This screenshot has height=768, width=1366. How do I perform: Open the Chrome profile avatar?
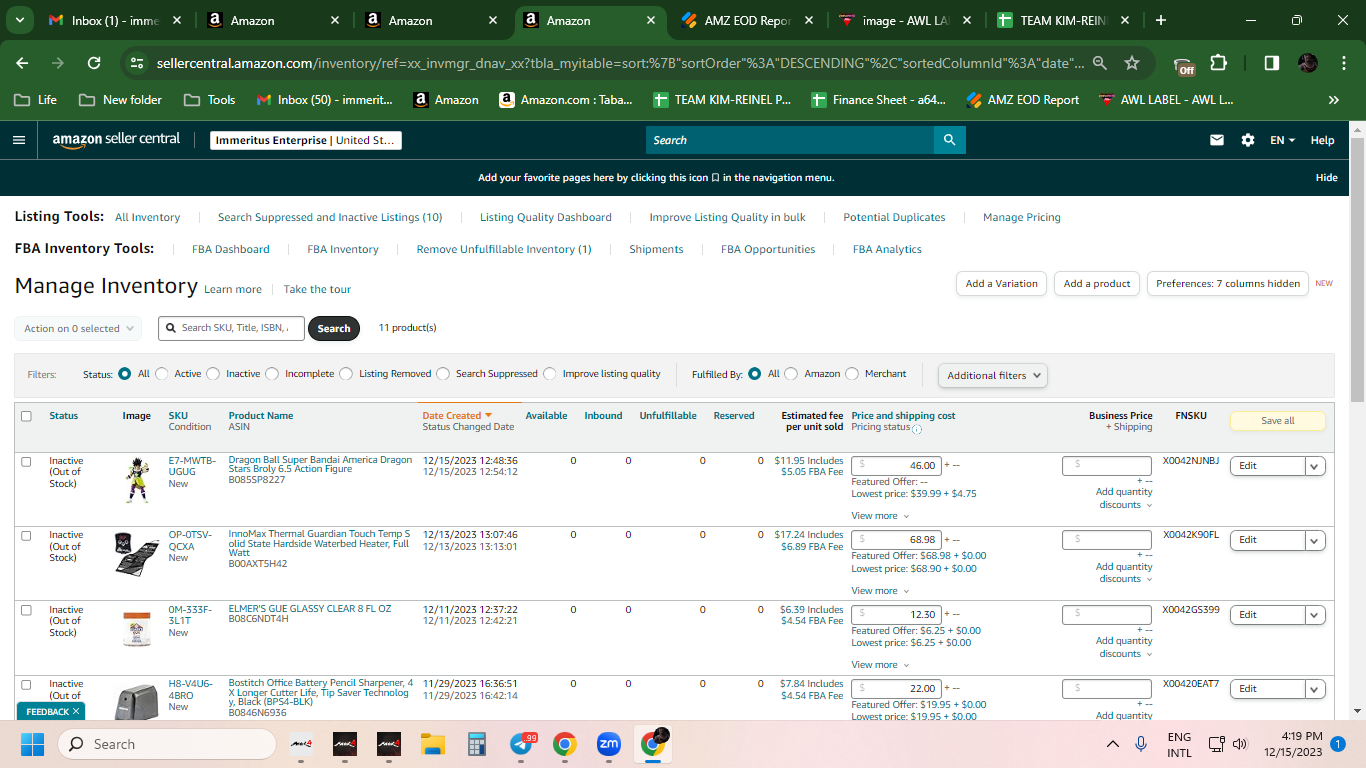pos(1308,63)
